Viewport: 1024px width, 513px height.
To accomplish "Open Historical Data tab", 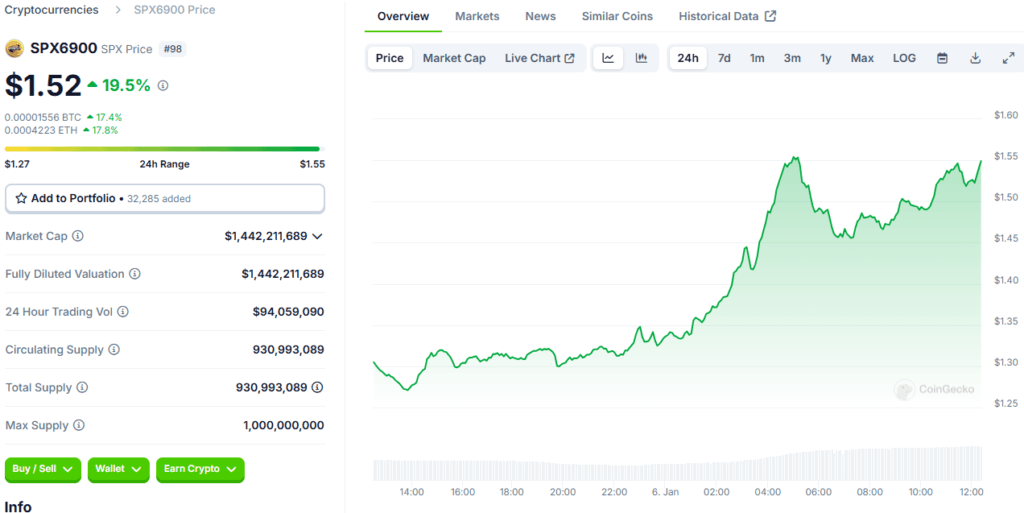I will click(x=727, y=16).
